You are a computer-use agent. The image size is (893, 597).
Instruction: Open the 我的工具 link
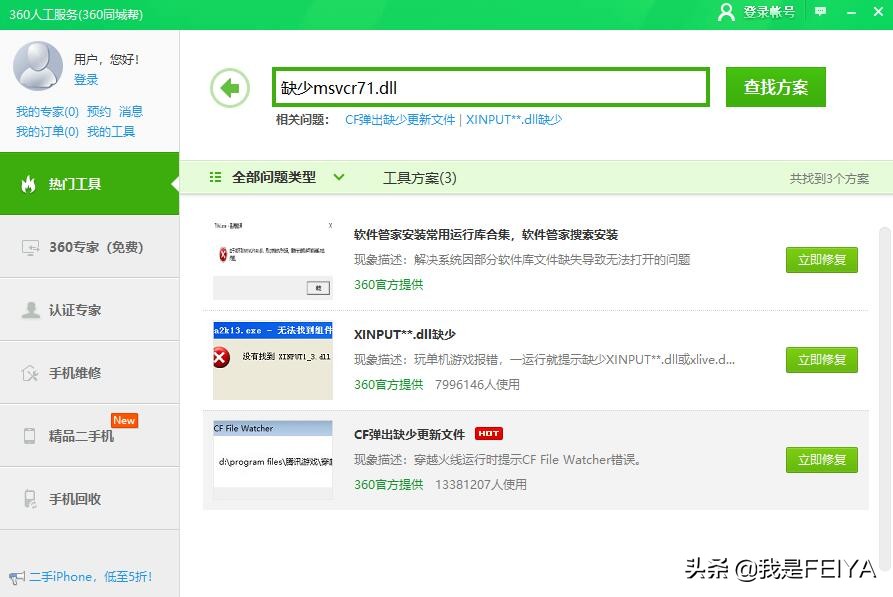click(111, 132)
